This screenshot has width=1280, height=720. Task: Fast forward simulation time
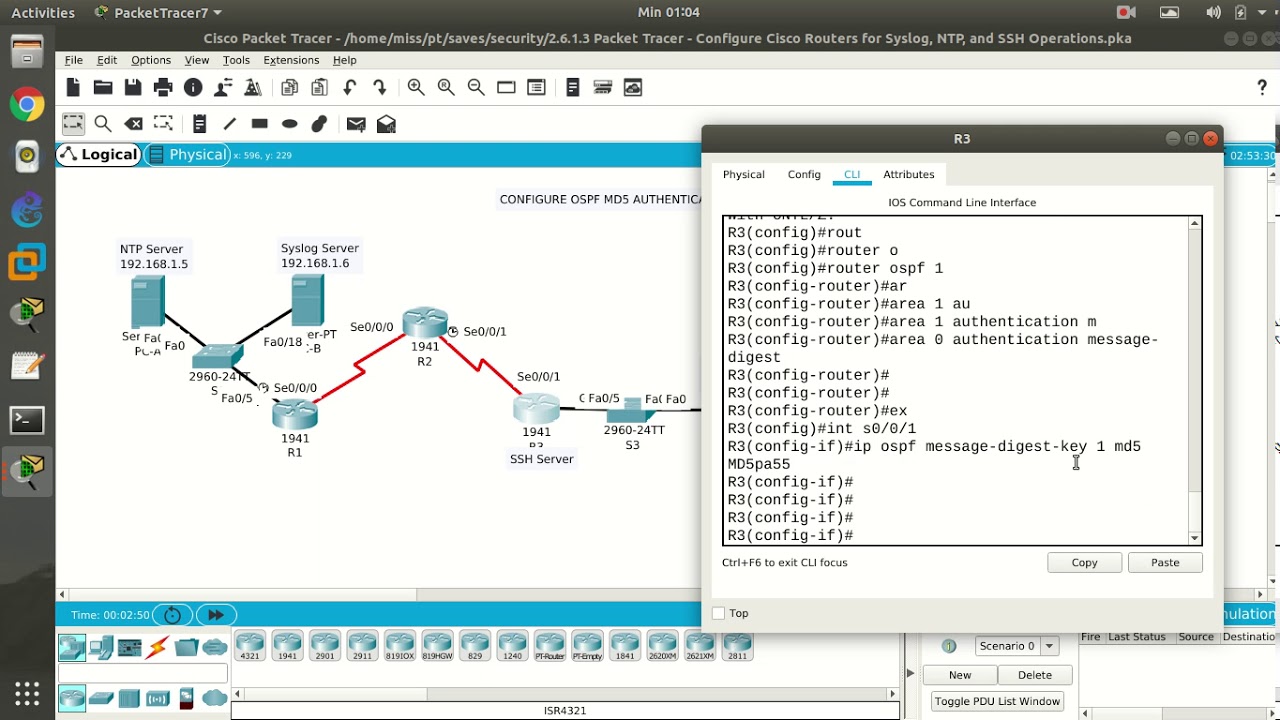point(216,615)
